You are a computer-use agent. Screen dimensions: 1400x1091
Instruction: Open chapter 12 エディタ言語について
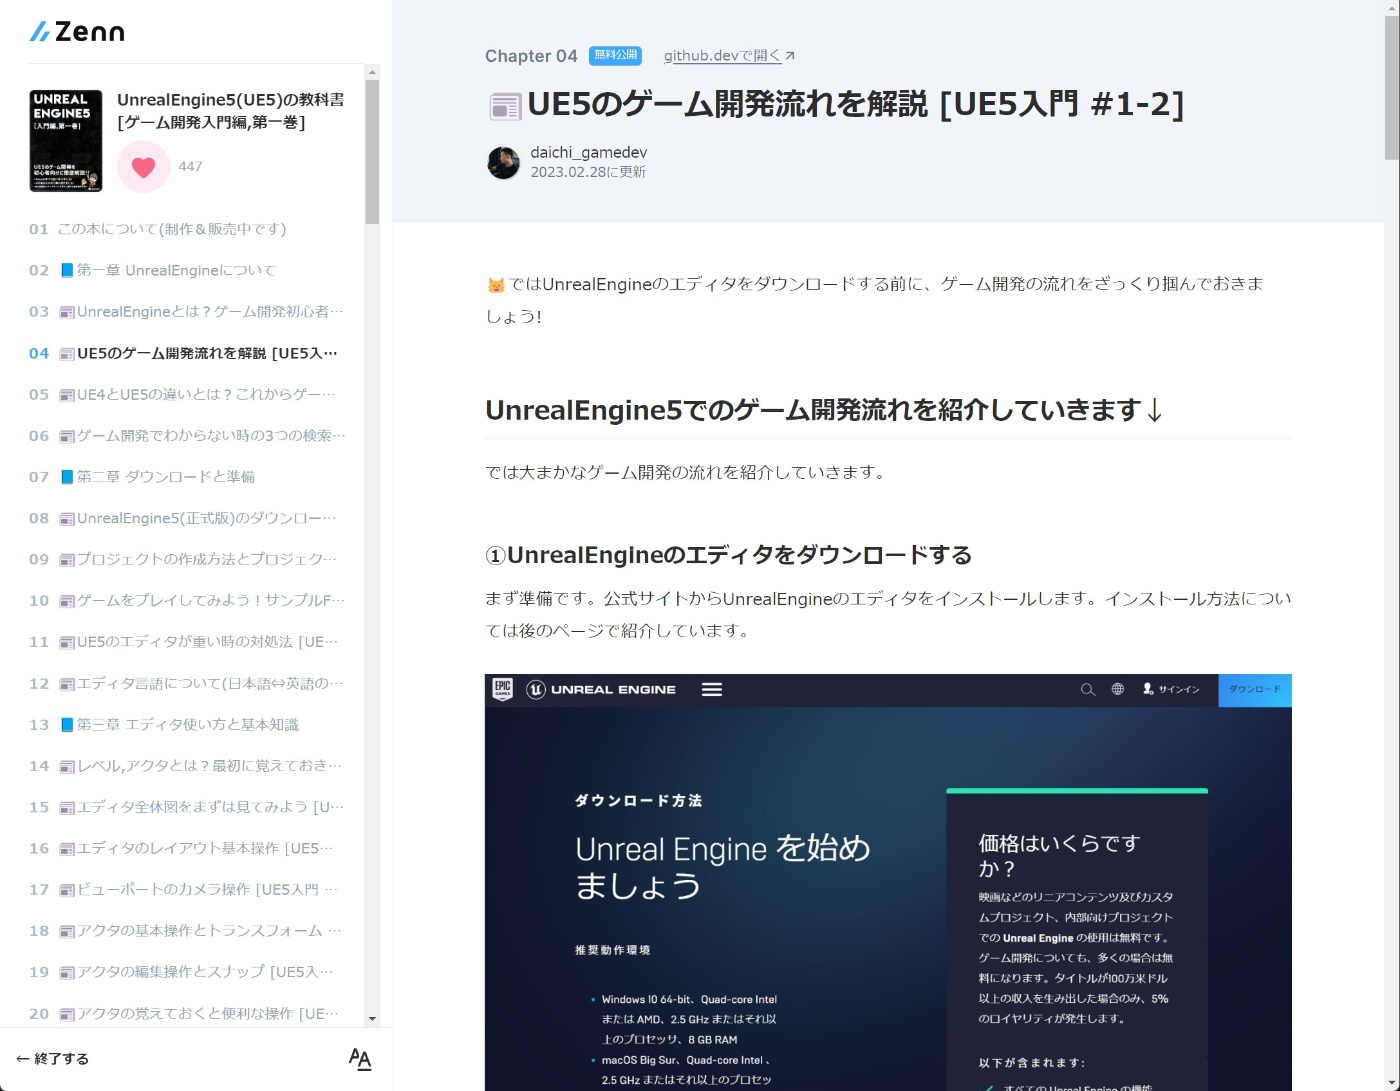pos(187,684)
